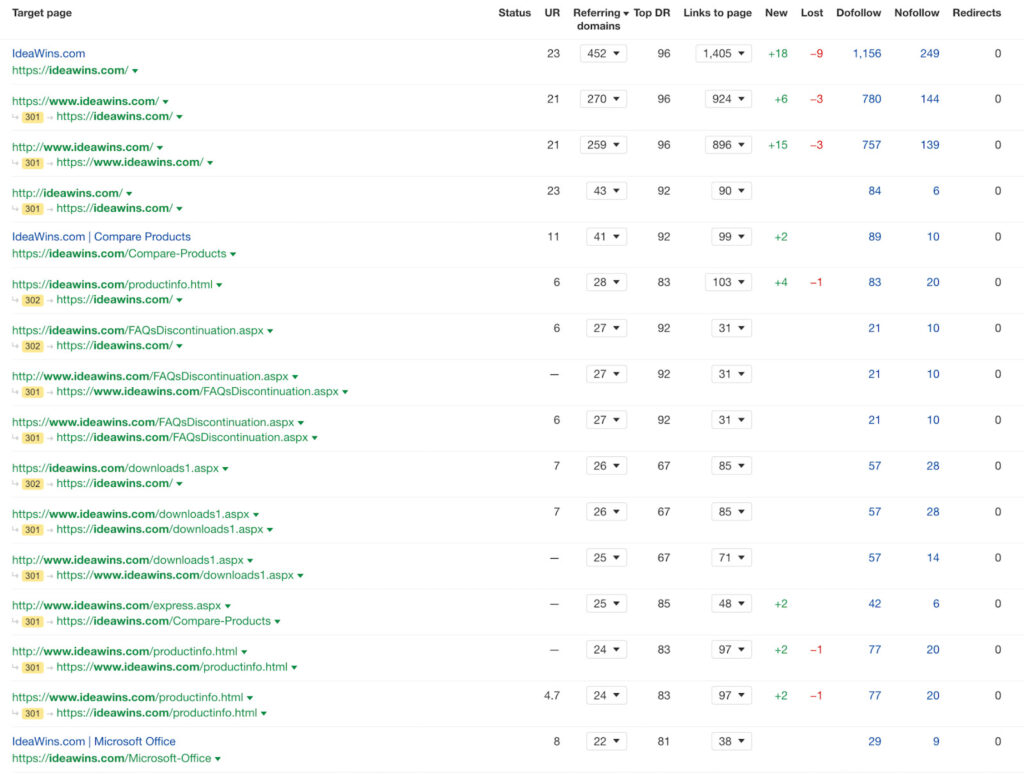
Task: Open IdeaWins.com | Compare Products title link
Action: tap(101, 236)
